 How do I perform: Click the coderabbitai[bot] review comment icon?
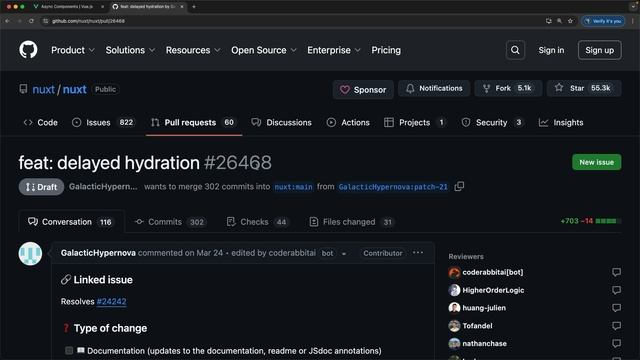(616, 272)
